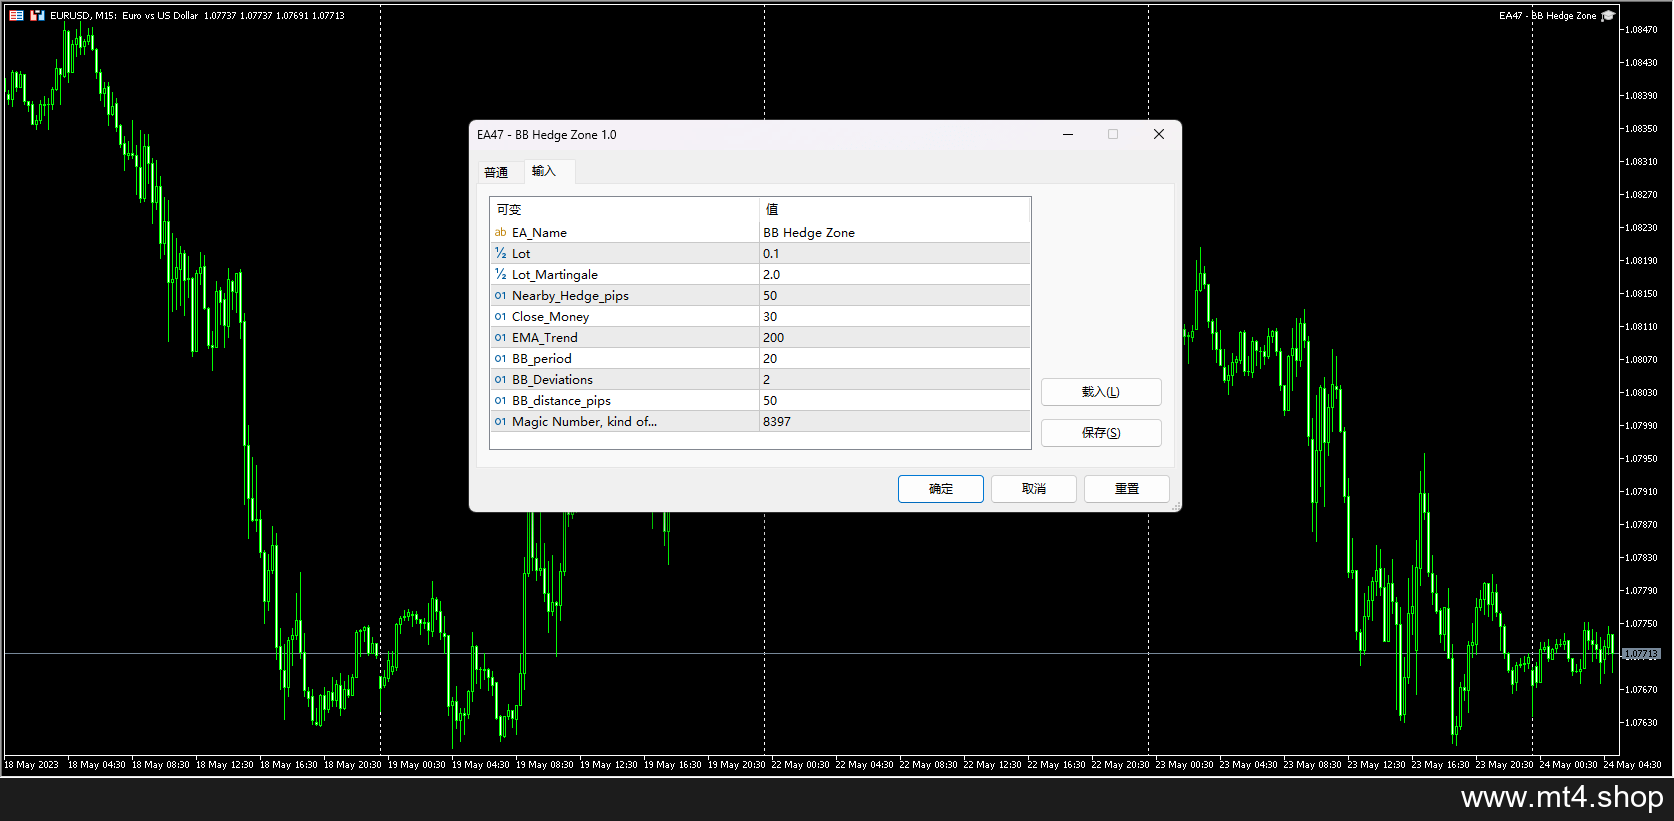Screen dimensions: 1674x821
Task: Select the EMA_Trend value 200
Action: click(x=774, y=338)
